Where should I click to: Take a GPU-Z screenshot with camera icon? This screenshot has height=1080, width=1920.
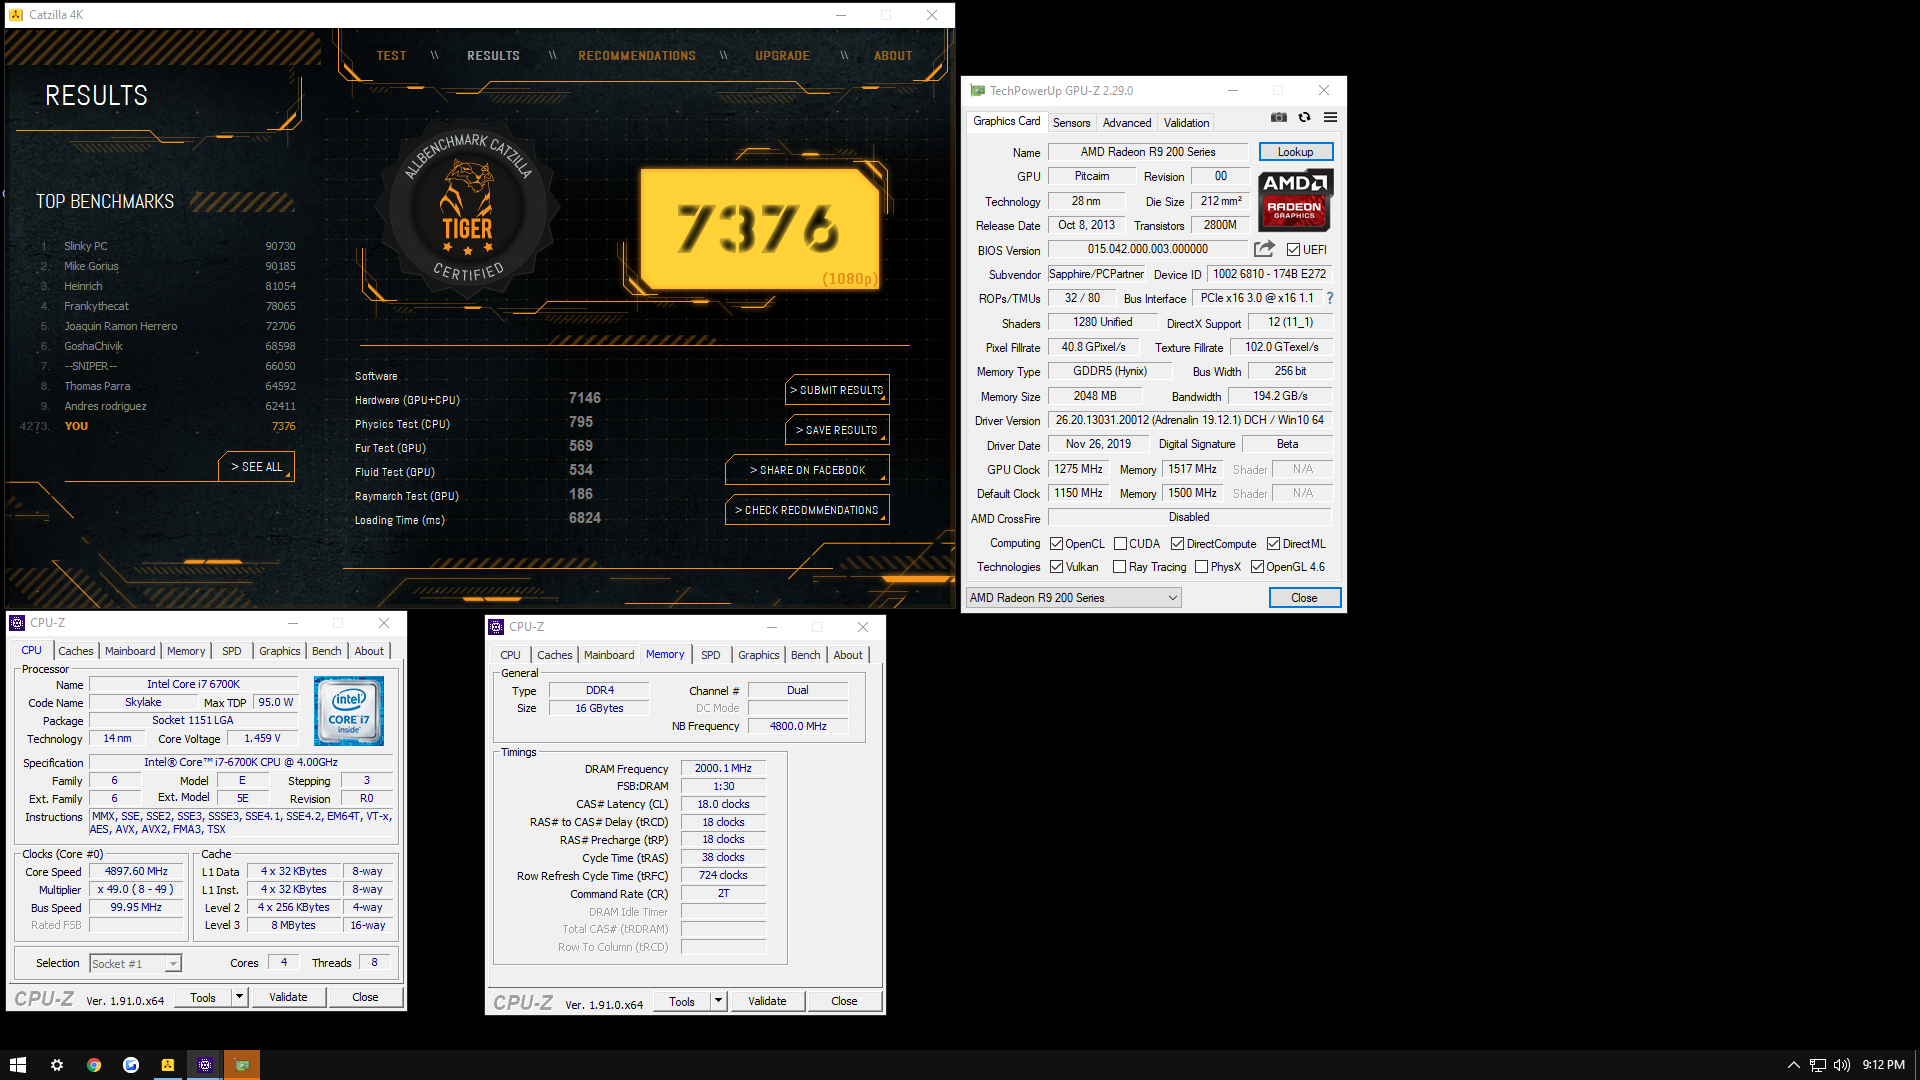tap(1278, 118)
